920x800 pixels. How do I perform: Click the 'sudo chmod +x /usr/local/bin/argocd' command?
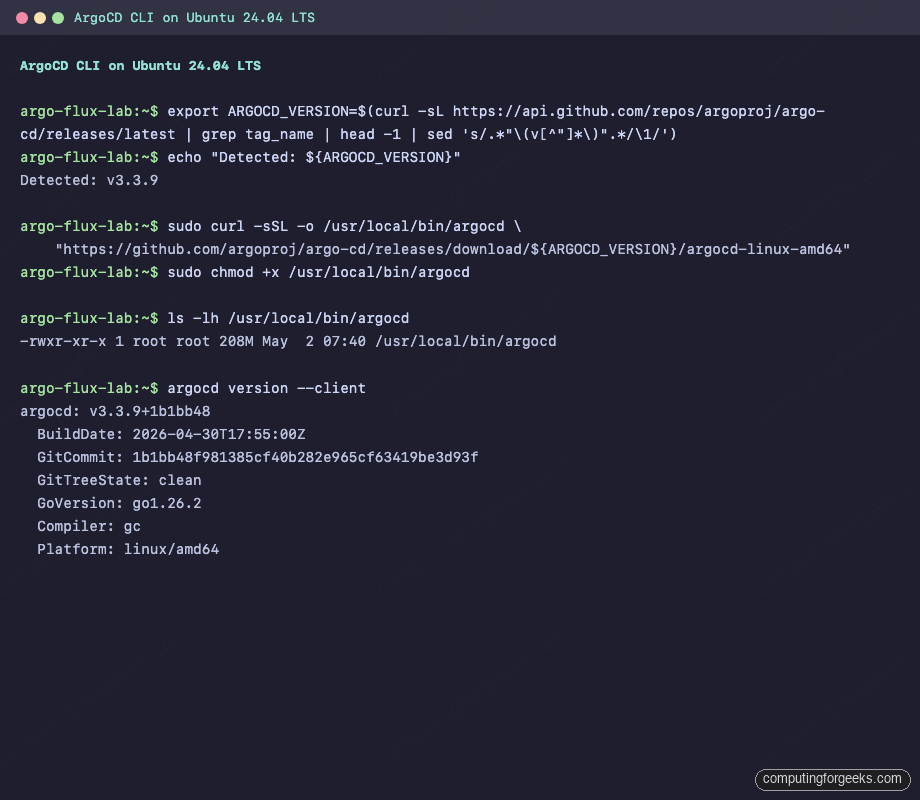(x=319, y=272)
